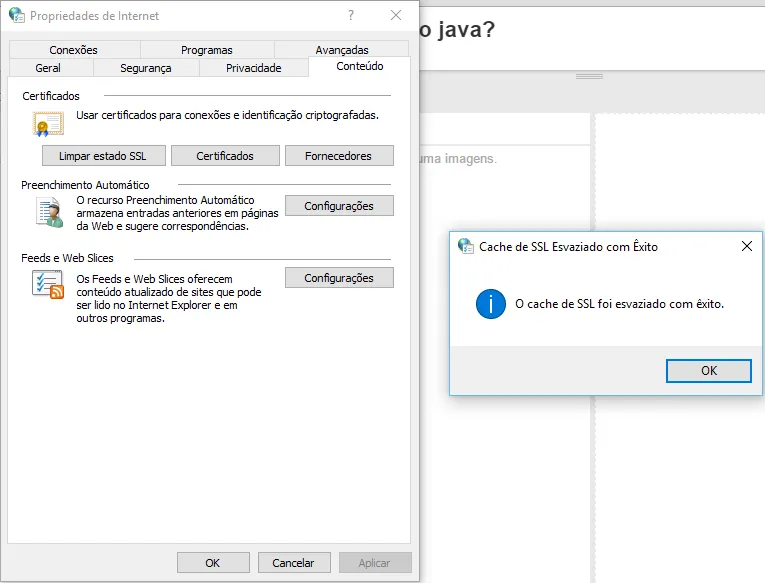The image size is (765, 583).
Task: Close the Cache de SSL dialog
Action: tap(746, 246)
